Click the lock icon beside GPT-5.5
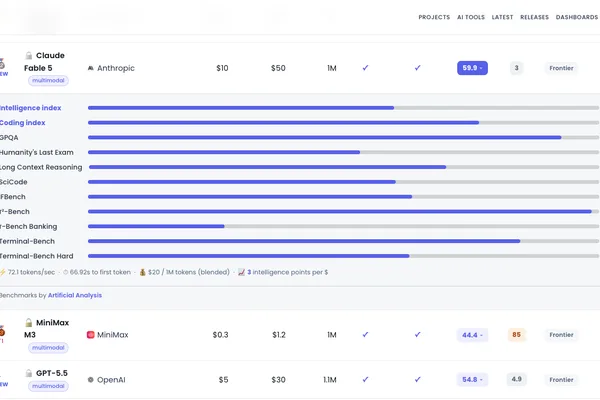Image resolution: width=600 pixels, height=400 pixels. point(29,373)
